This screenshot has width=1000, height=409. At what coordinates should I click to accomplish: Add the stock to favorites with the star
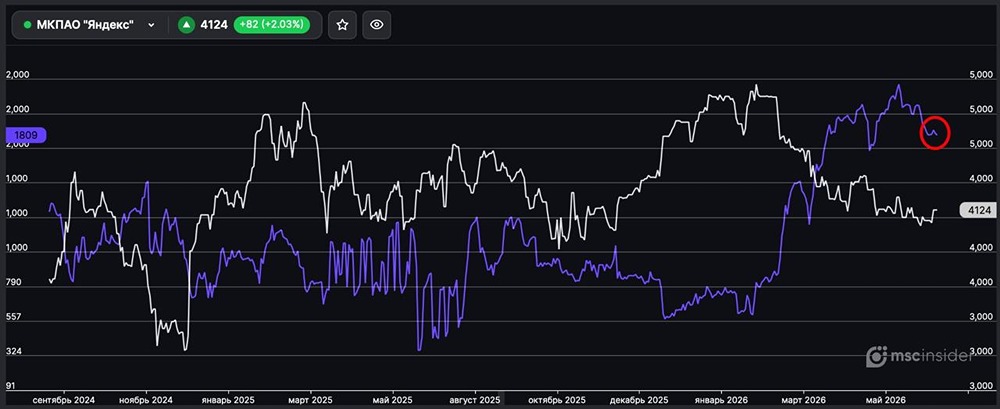point(342,25)
